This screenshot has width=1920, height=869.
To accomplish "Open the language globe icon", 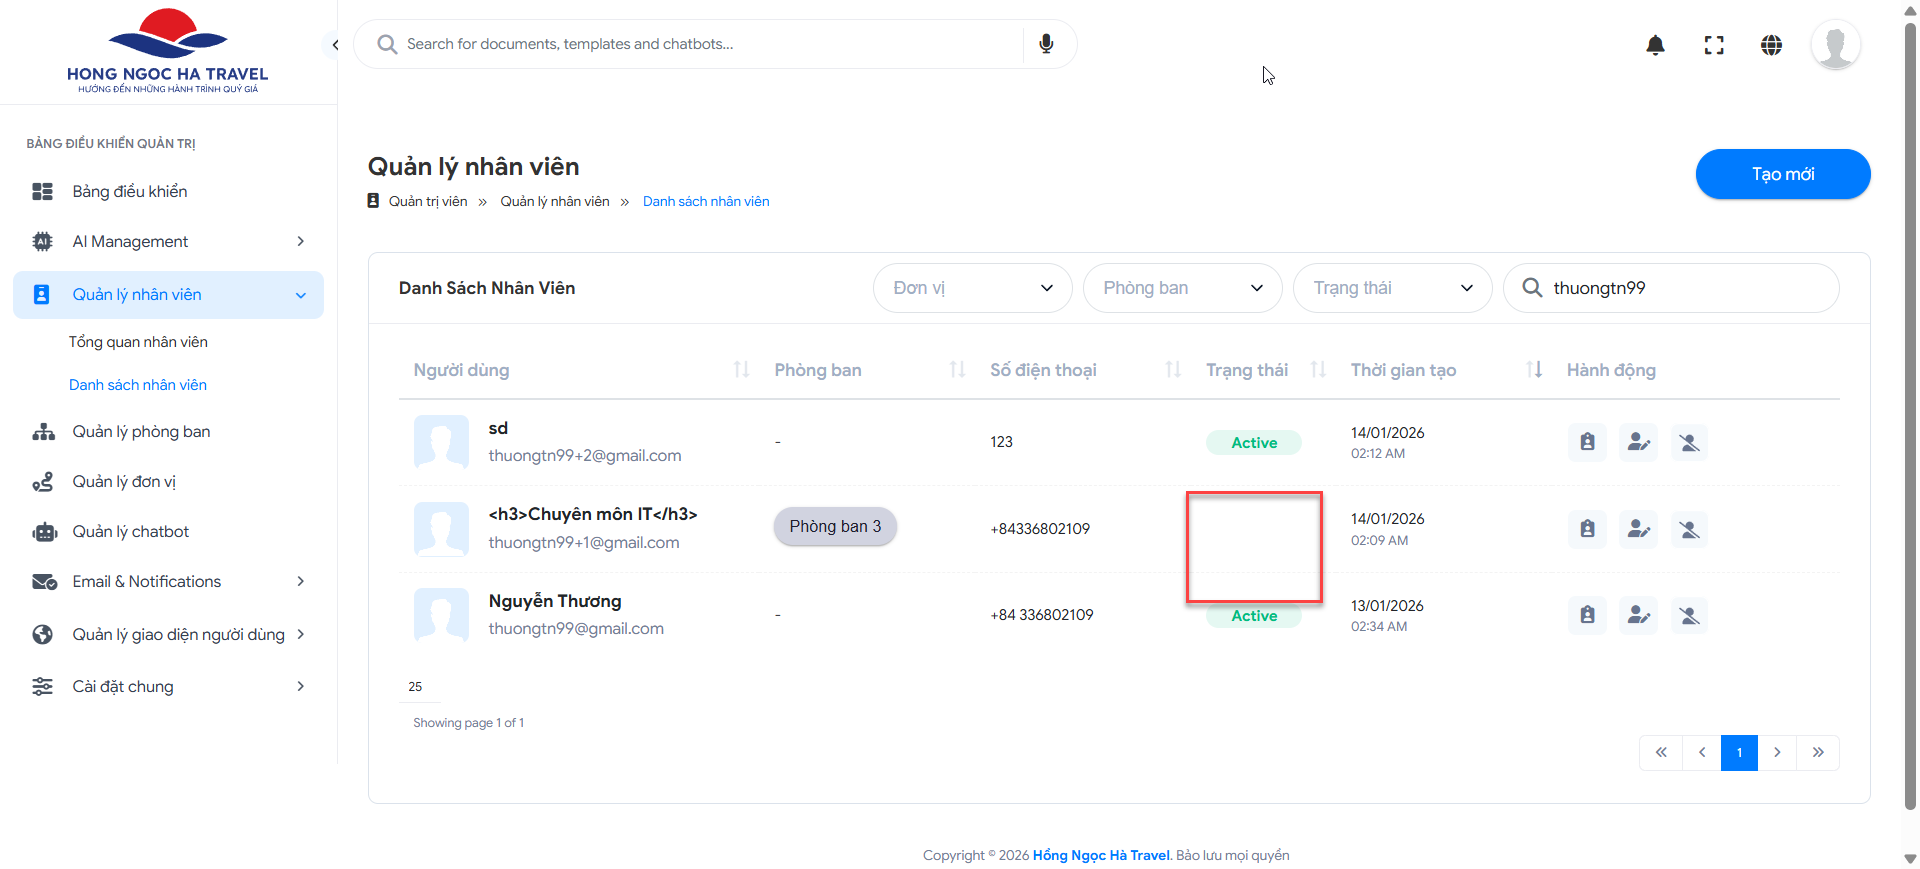I will tap(1771, 45).
